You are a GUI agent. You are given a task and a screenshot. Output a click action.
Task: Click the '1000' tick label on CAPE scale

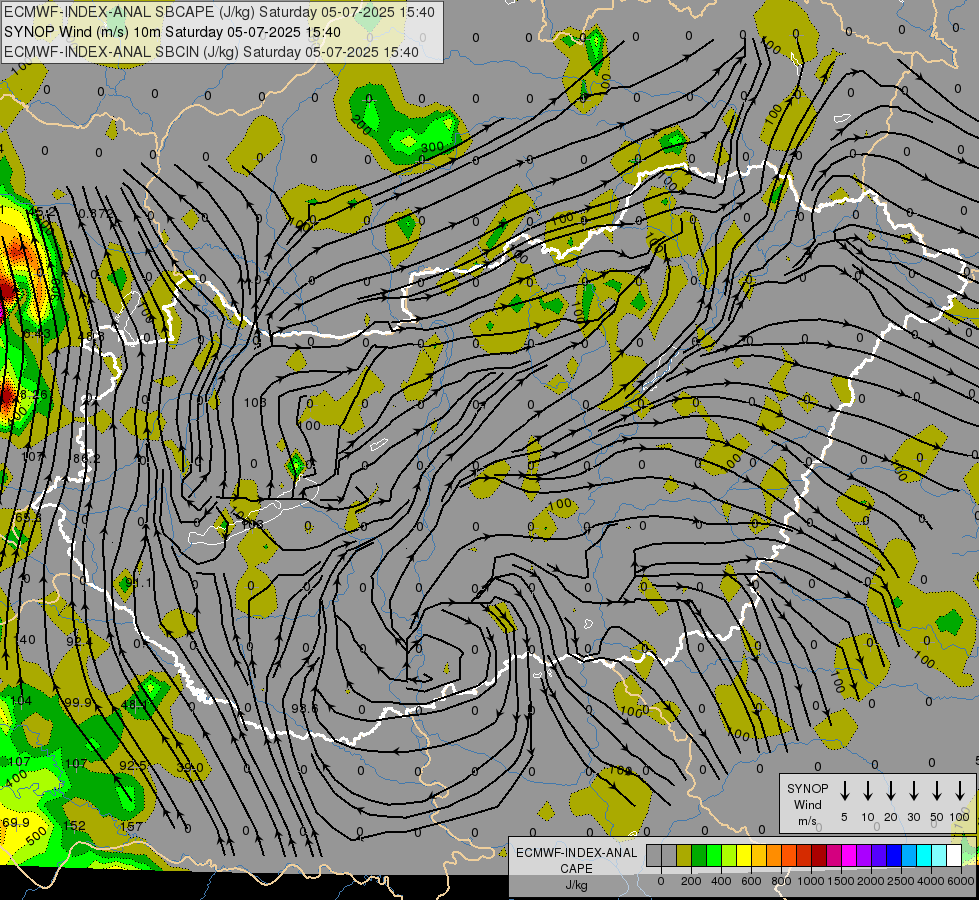pos(811,882)
